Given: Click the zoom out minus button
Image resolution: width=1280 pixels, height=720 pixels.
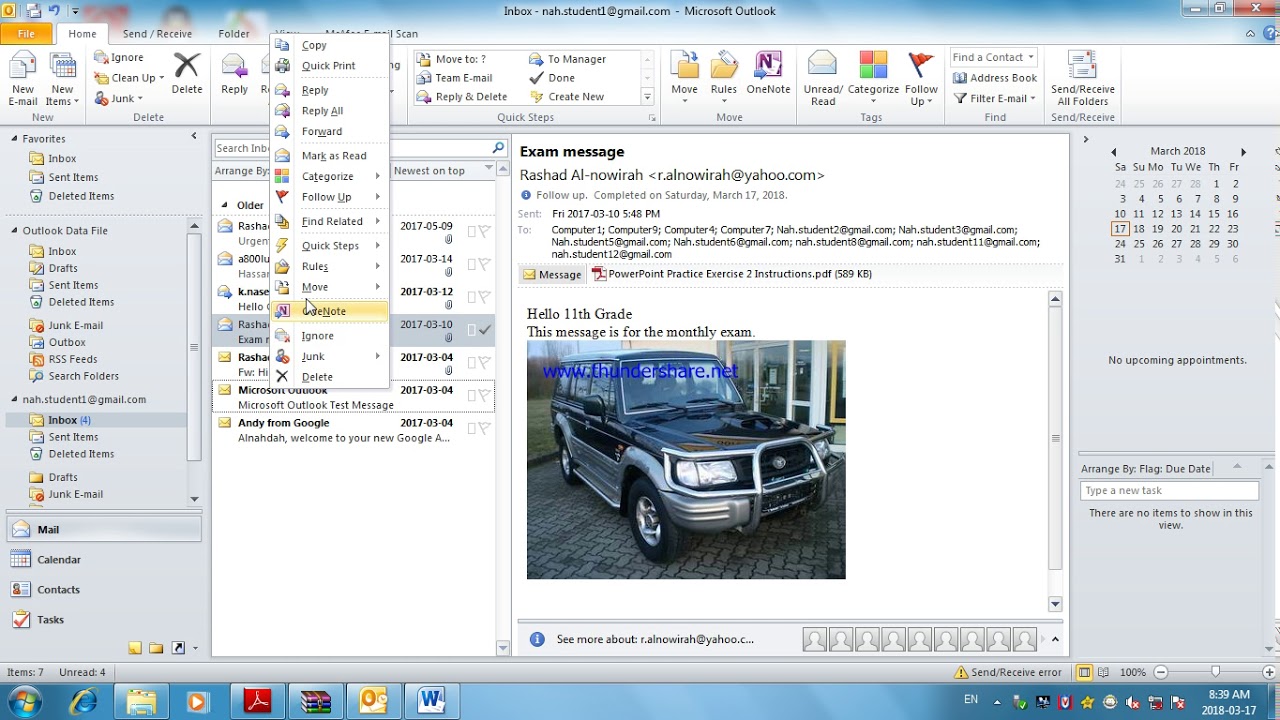Looking at the screenshot, I should [1160, 672].
